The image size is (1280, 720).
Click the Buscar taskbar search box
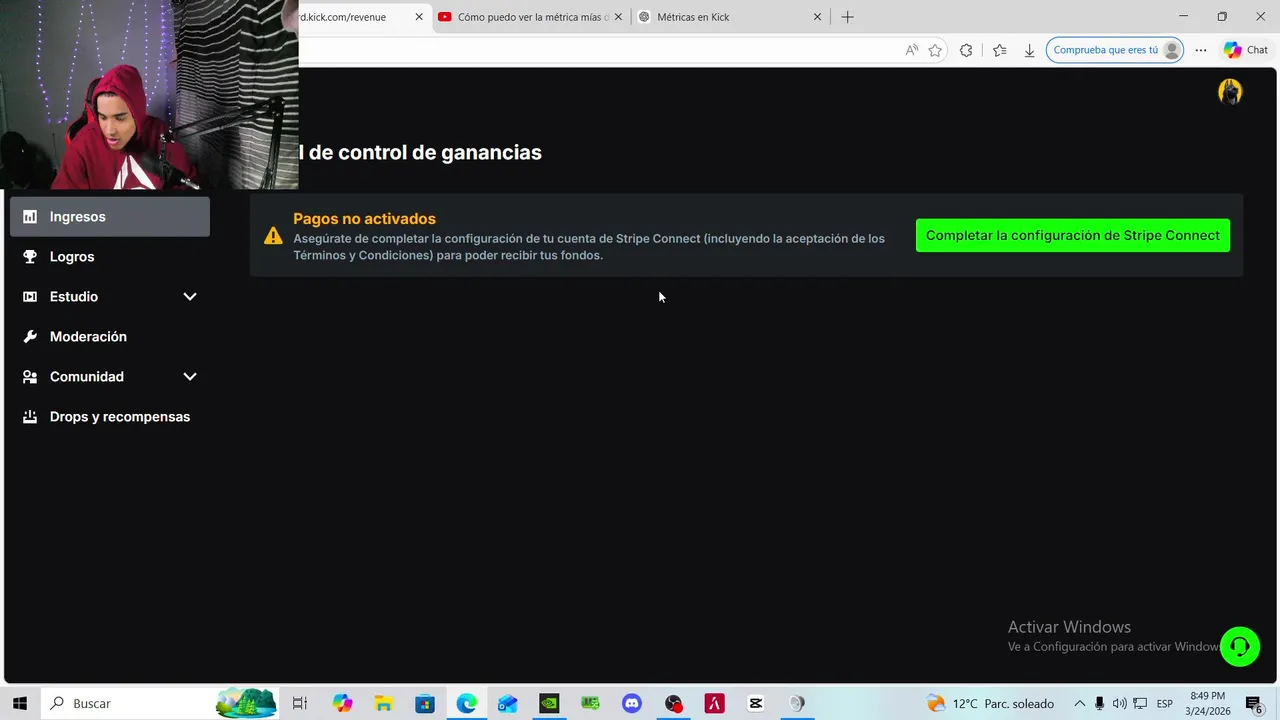coord(160,703)
